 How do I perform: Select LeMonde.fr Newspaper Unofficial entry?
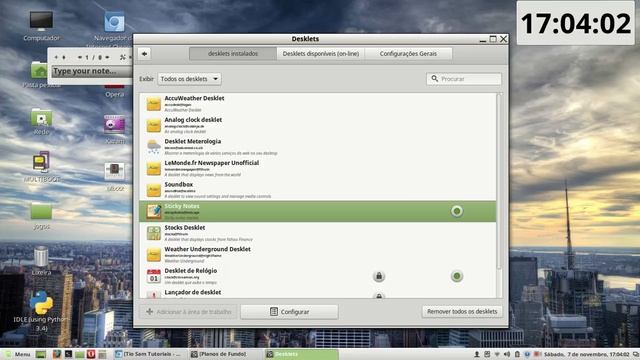318,168
